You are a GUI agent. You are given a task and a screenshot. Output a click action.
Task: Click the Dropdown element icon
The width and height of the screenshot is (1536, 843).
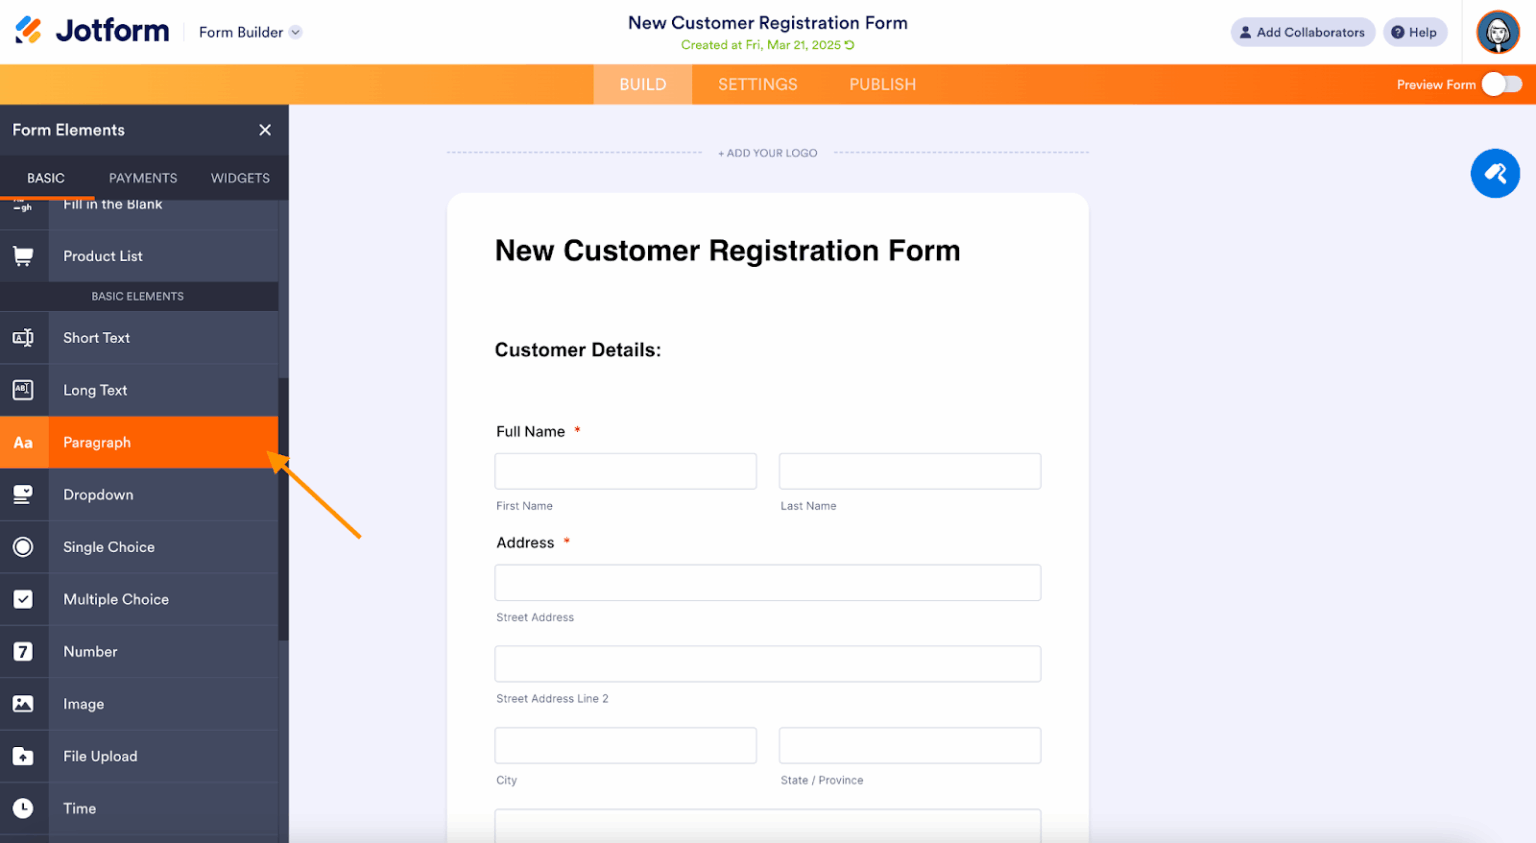24,494
